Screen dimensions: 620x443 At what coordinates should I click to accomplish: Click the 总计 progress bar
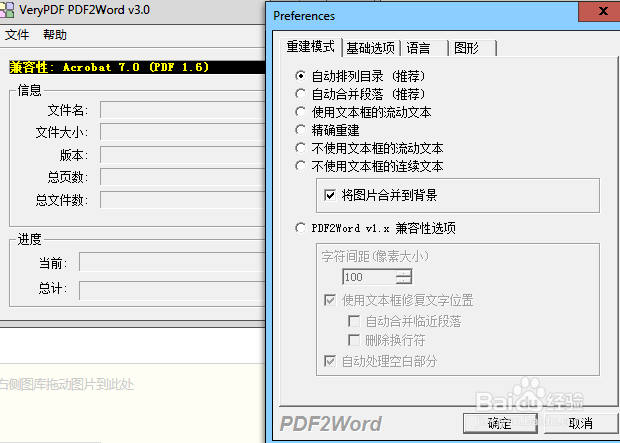[172, 291]
